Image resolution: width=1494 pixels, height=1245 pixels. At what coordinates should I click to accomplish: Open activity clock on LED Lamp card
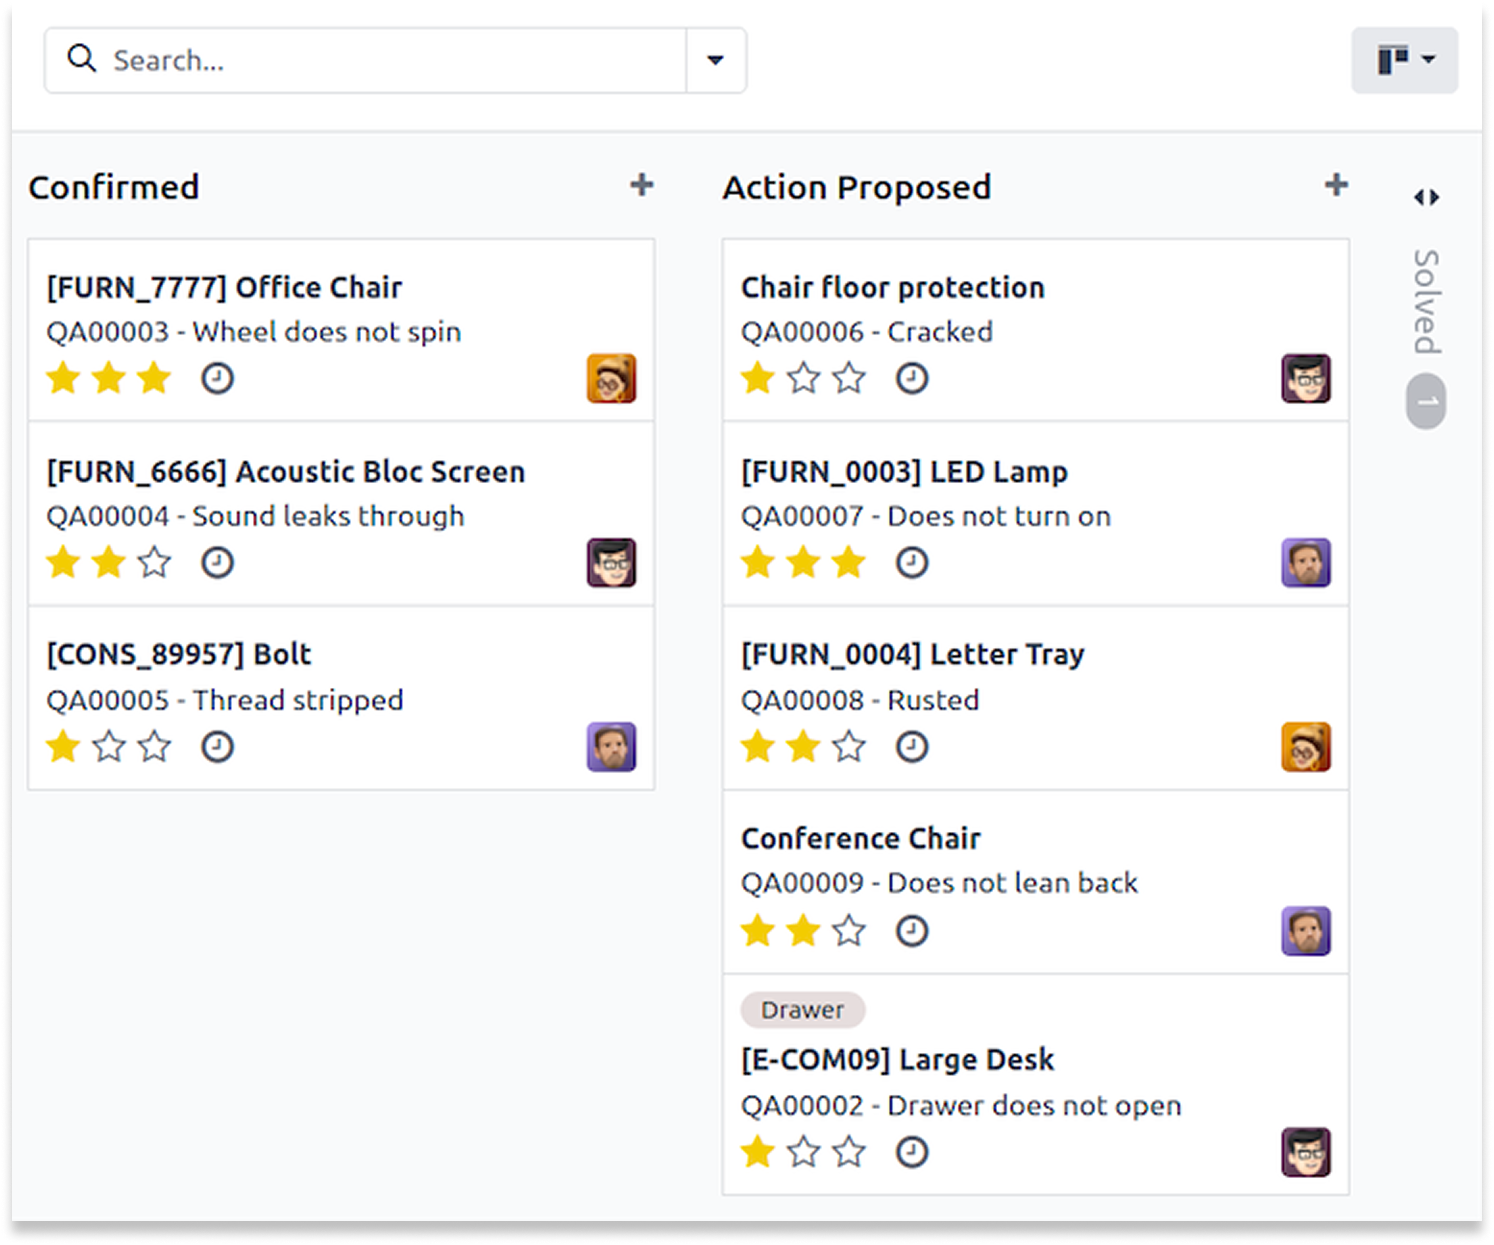tap(911, 563)
